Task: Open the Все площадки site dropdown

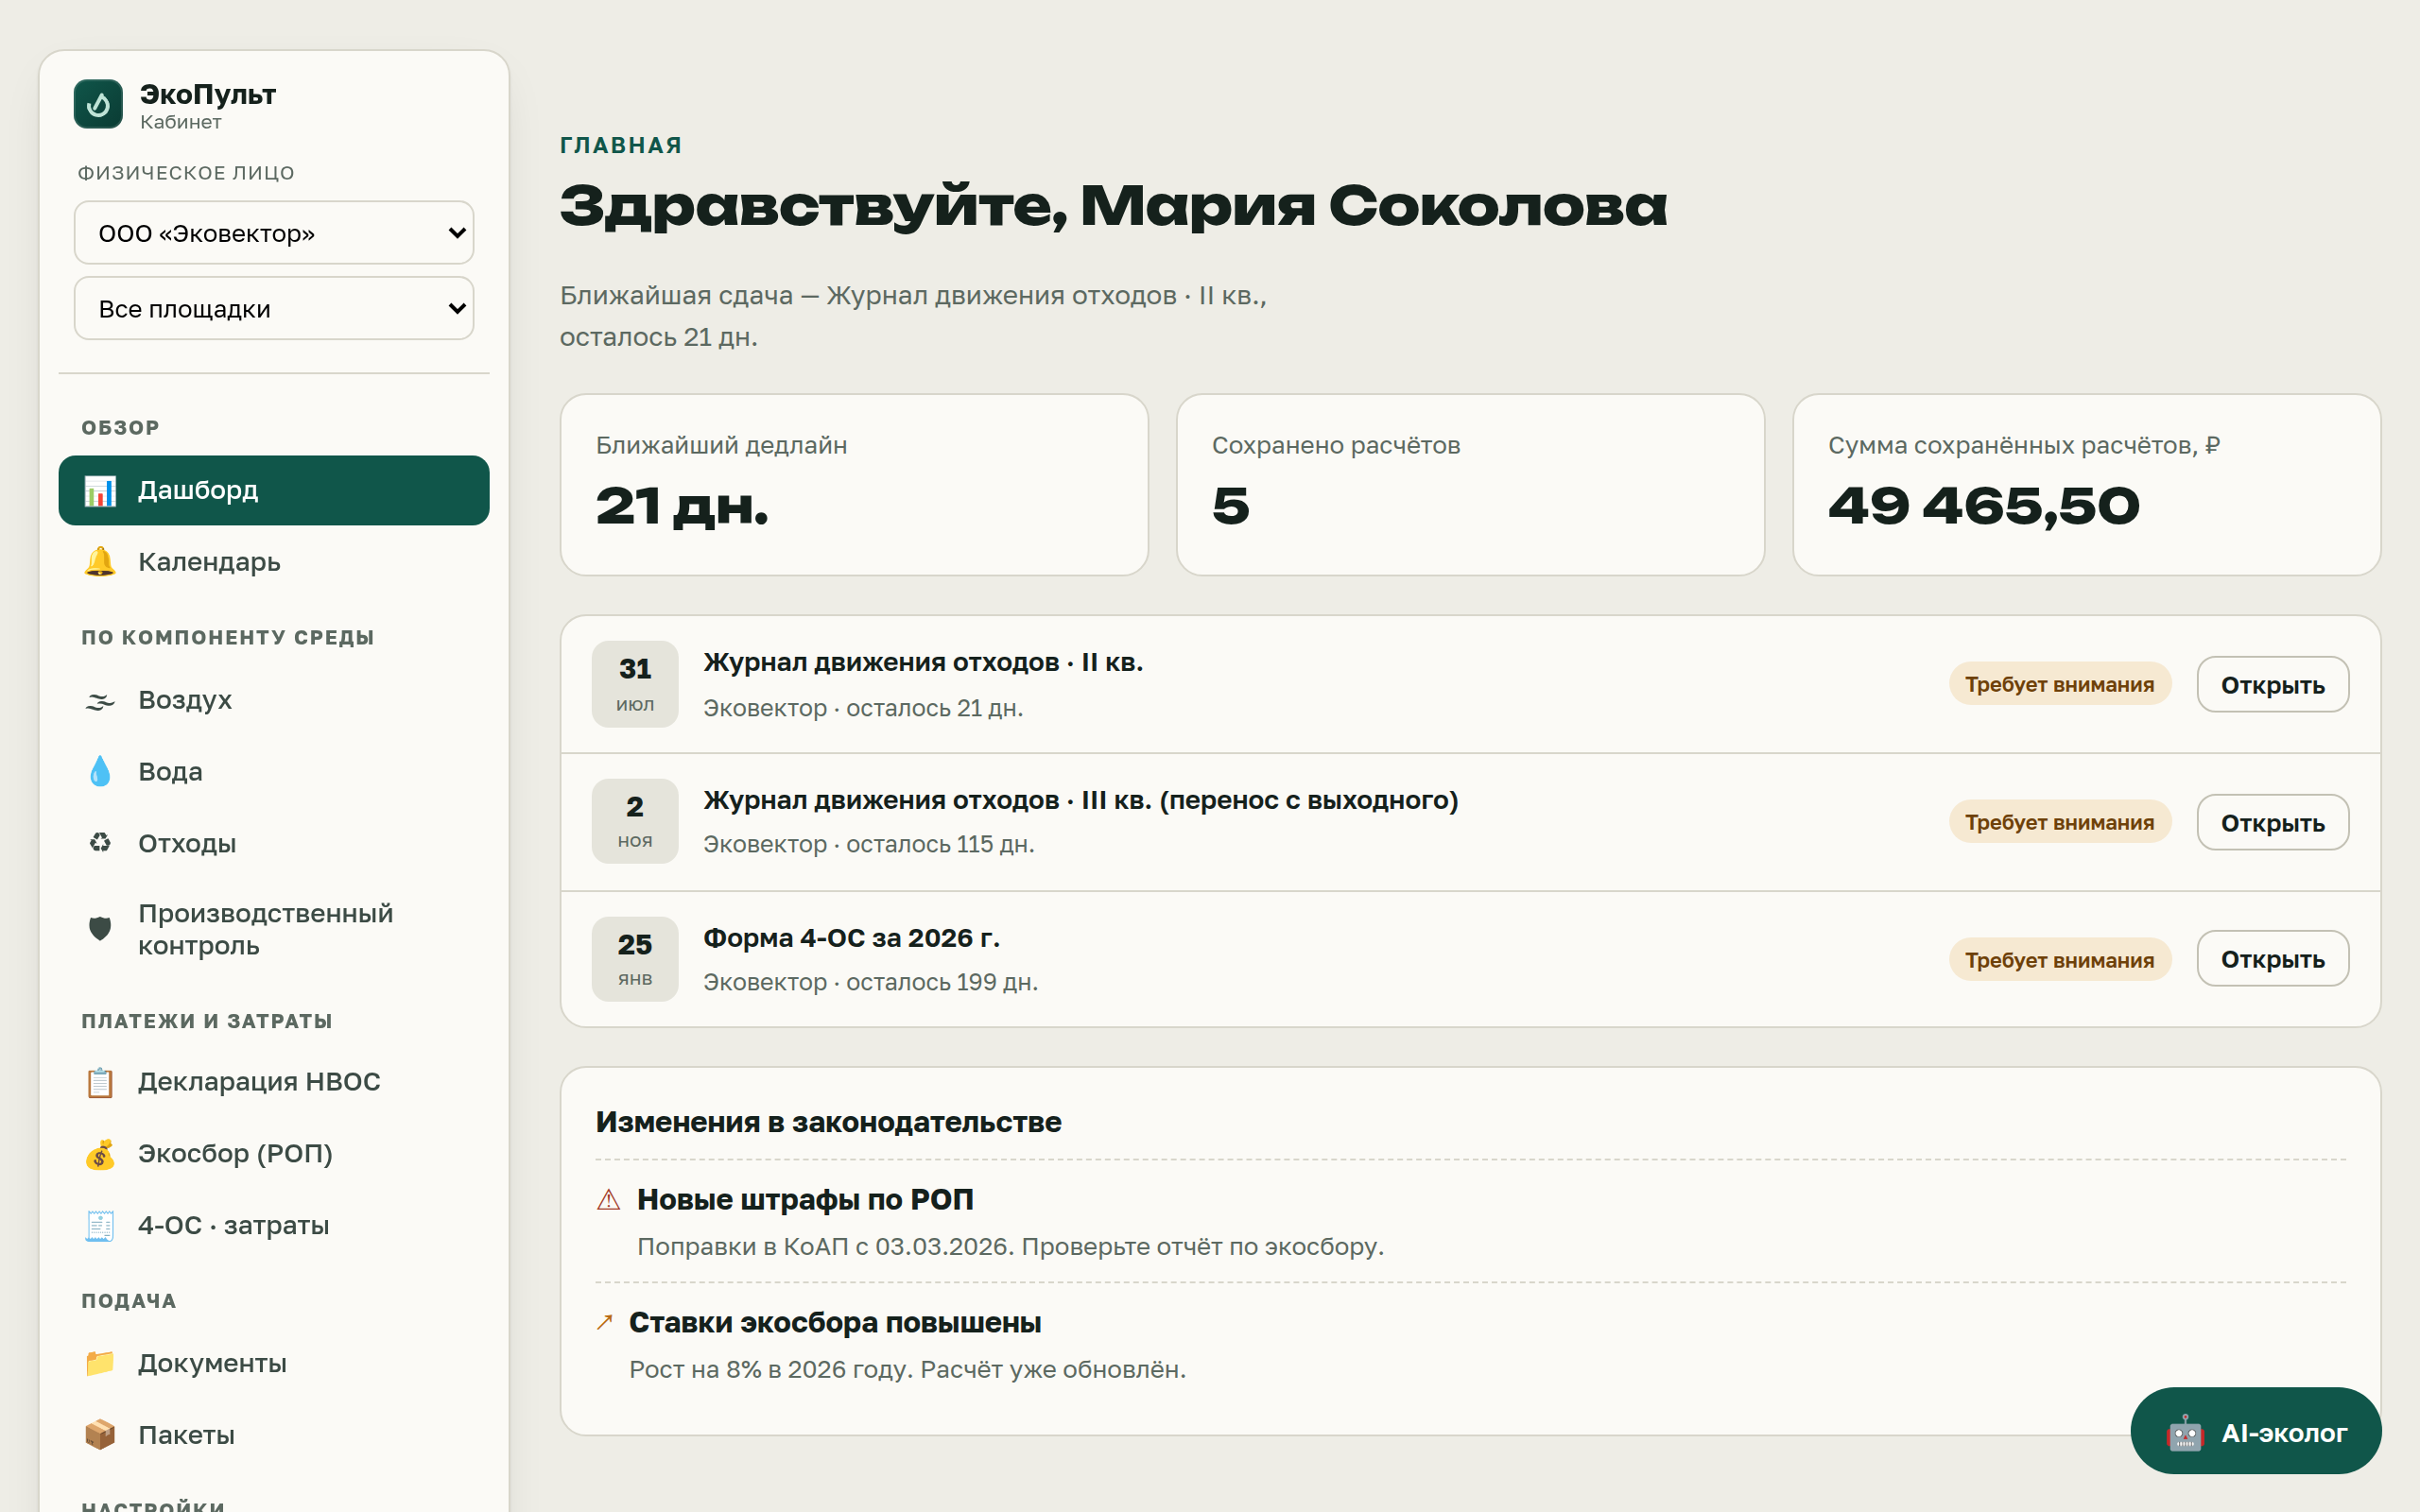Action: (274, 309)
